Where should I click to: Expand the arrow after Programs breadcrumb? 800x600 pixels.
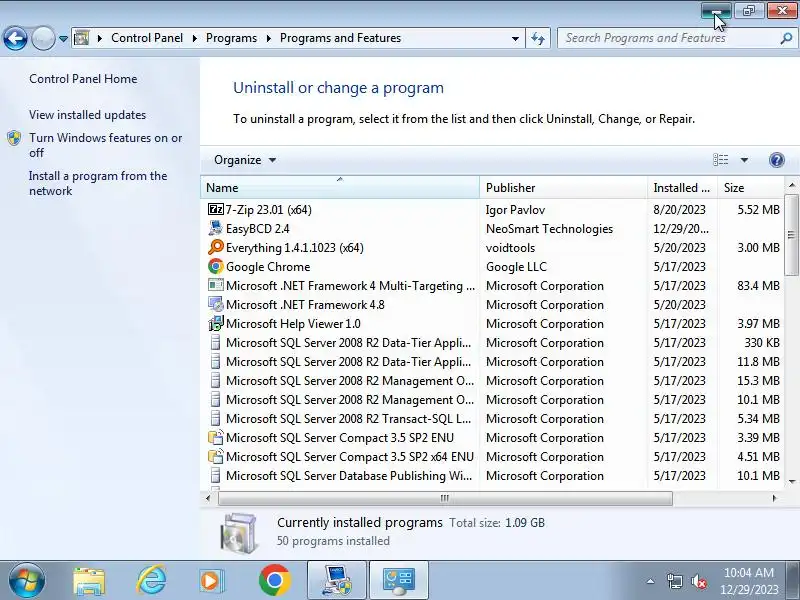[x=268, y=38]
